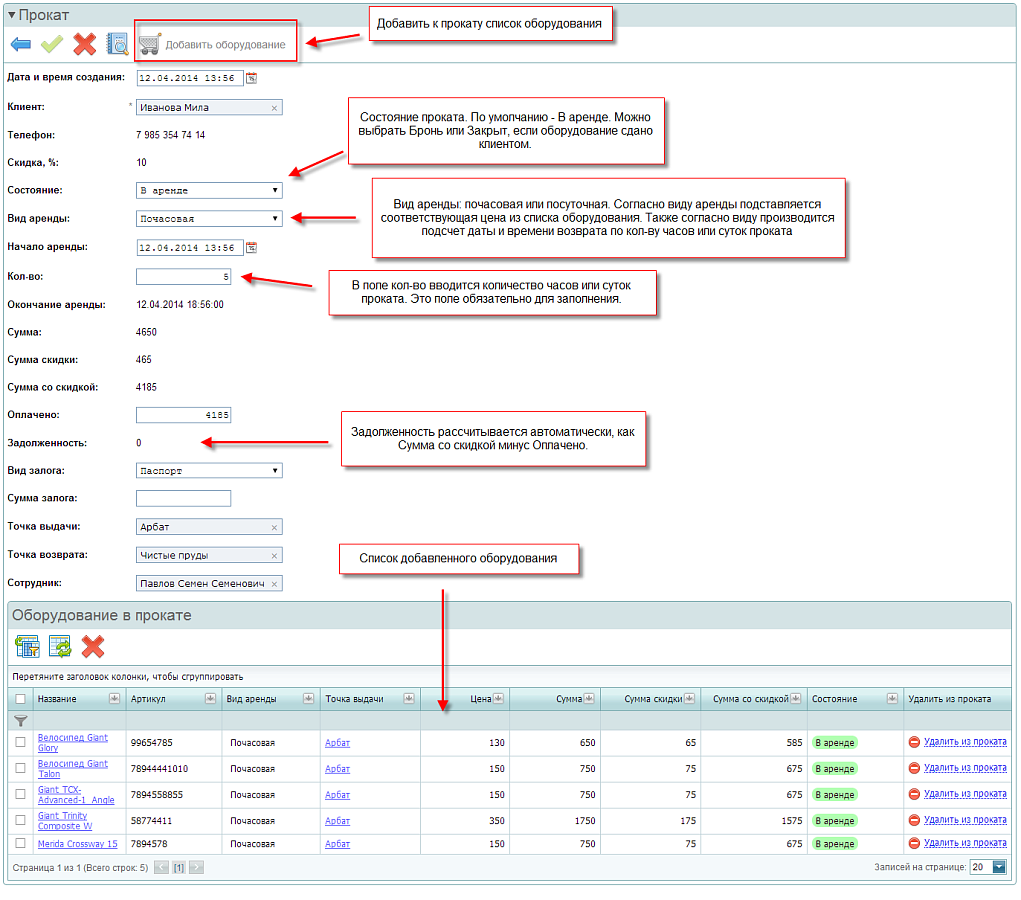Click the funnel filter row icon
Screen dimensions: 1021x900
point(21,721)
